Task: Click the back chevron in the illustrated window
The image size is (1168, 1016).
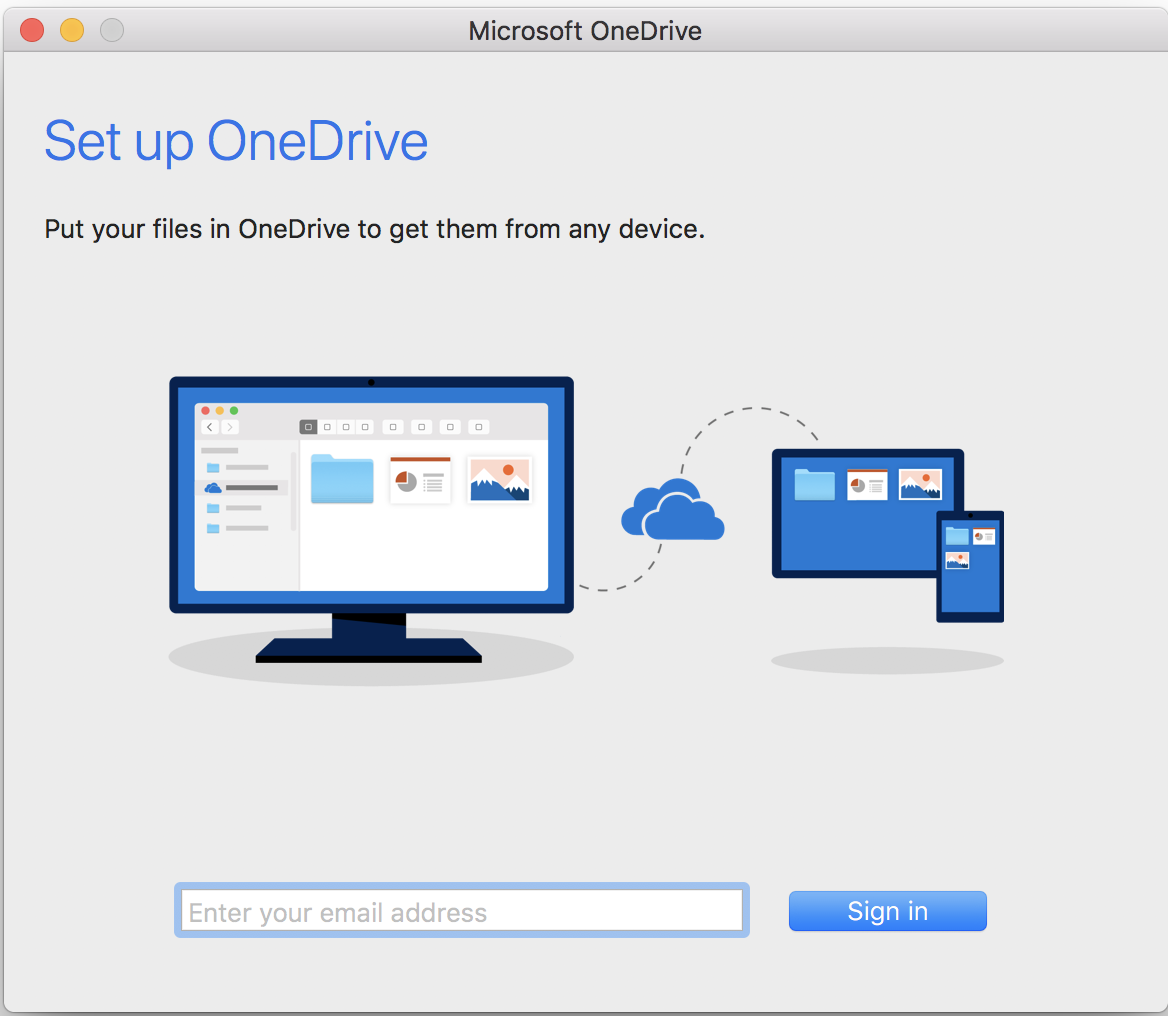Action: (x=211, y=427)
